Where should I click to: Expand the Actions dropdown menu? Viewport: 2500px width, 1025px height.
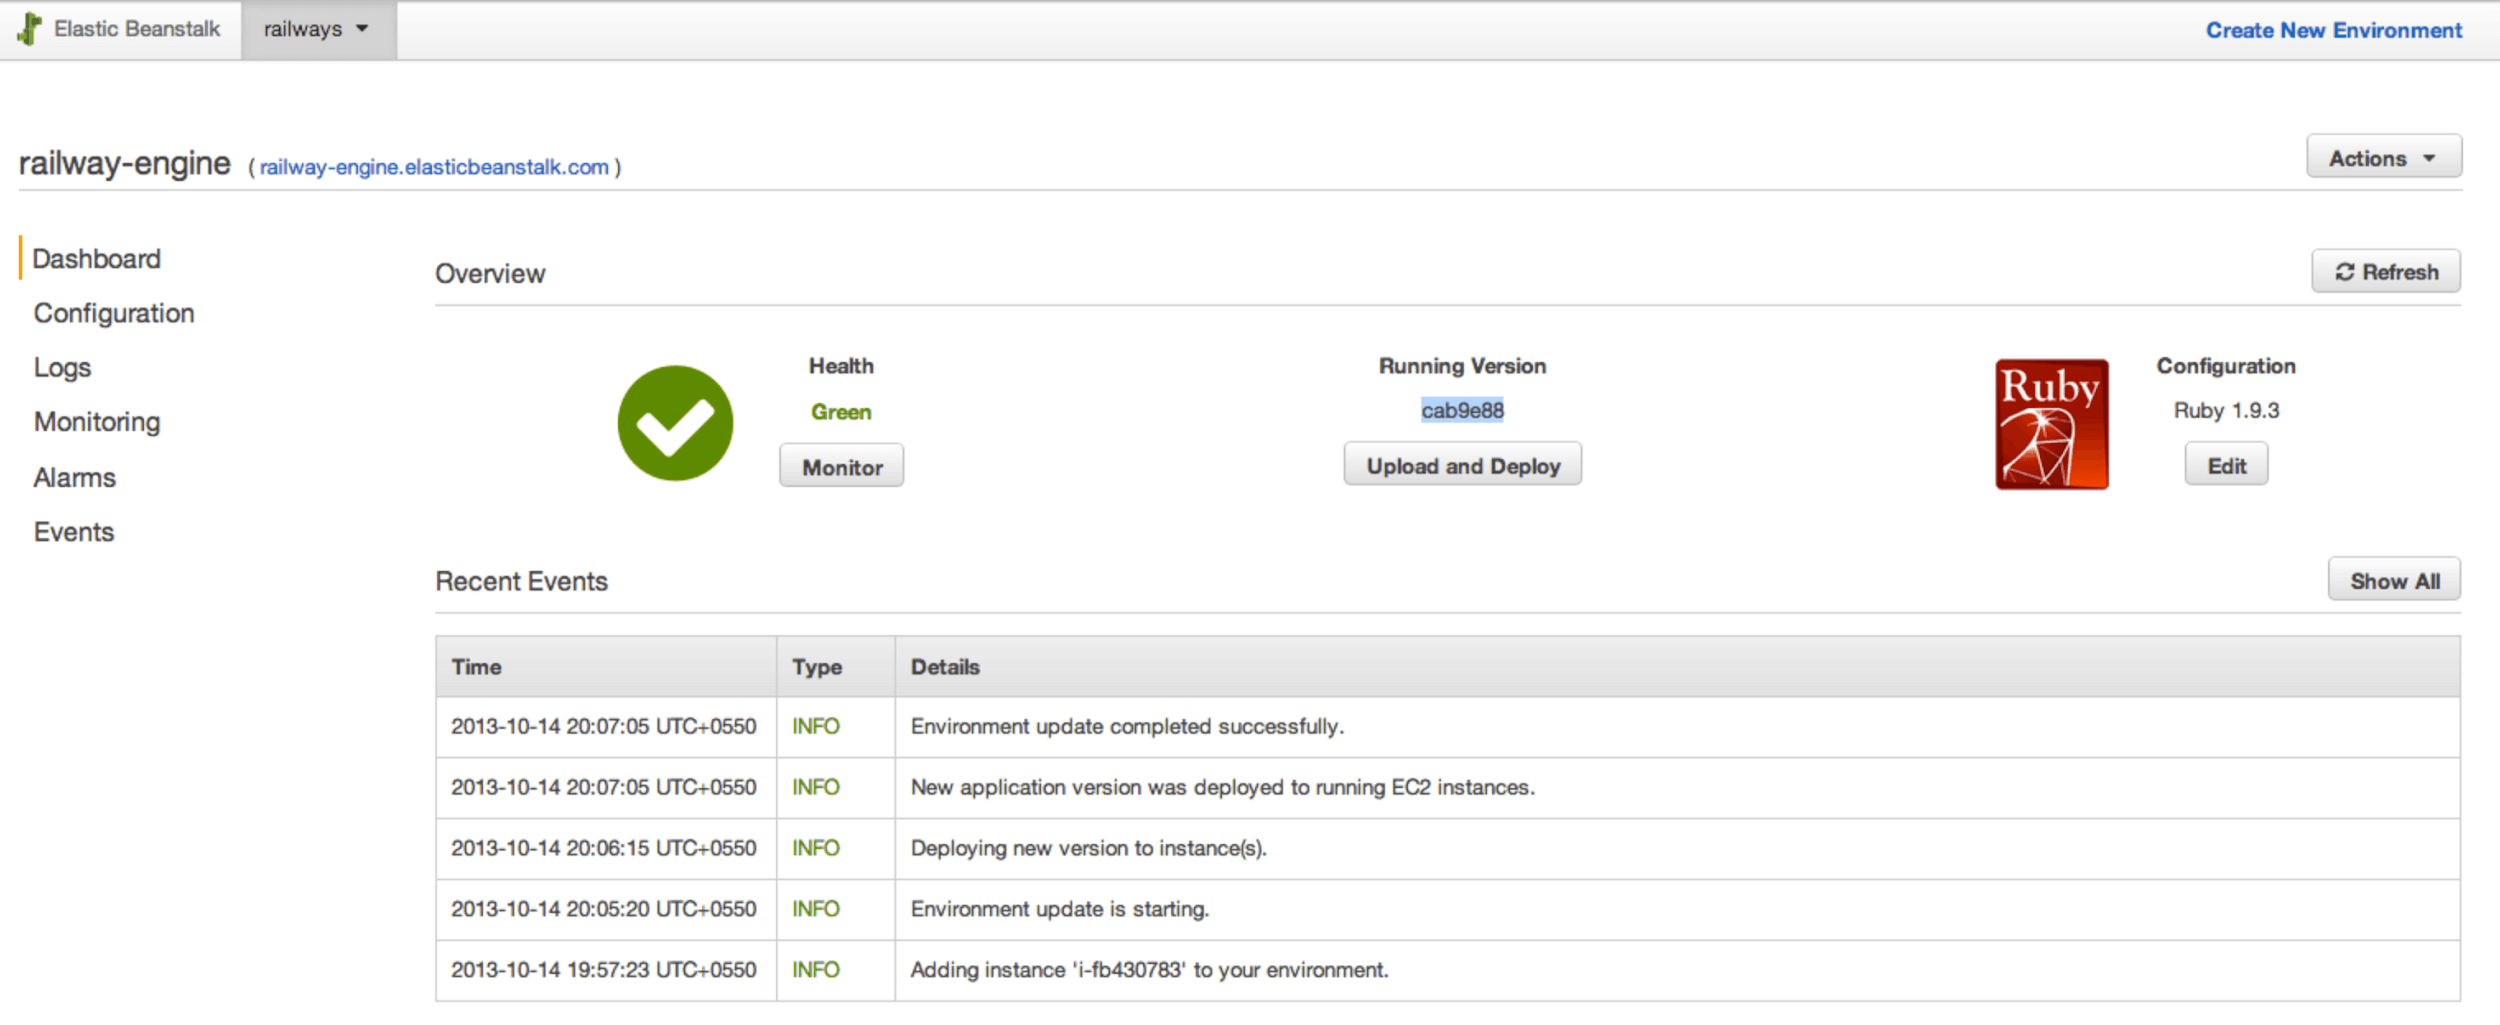2383,158
